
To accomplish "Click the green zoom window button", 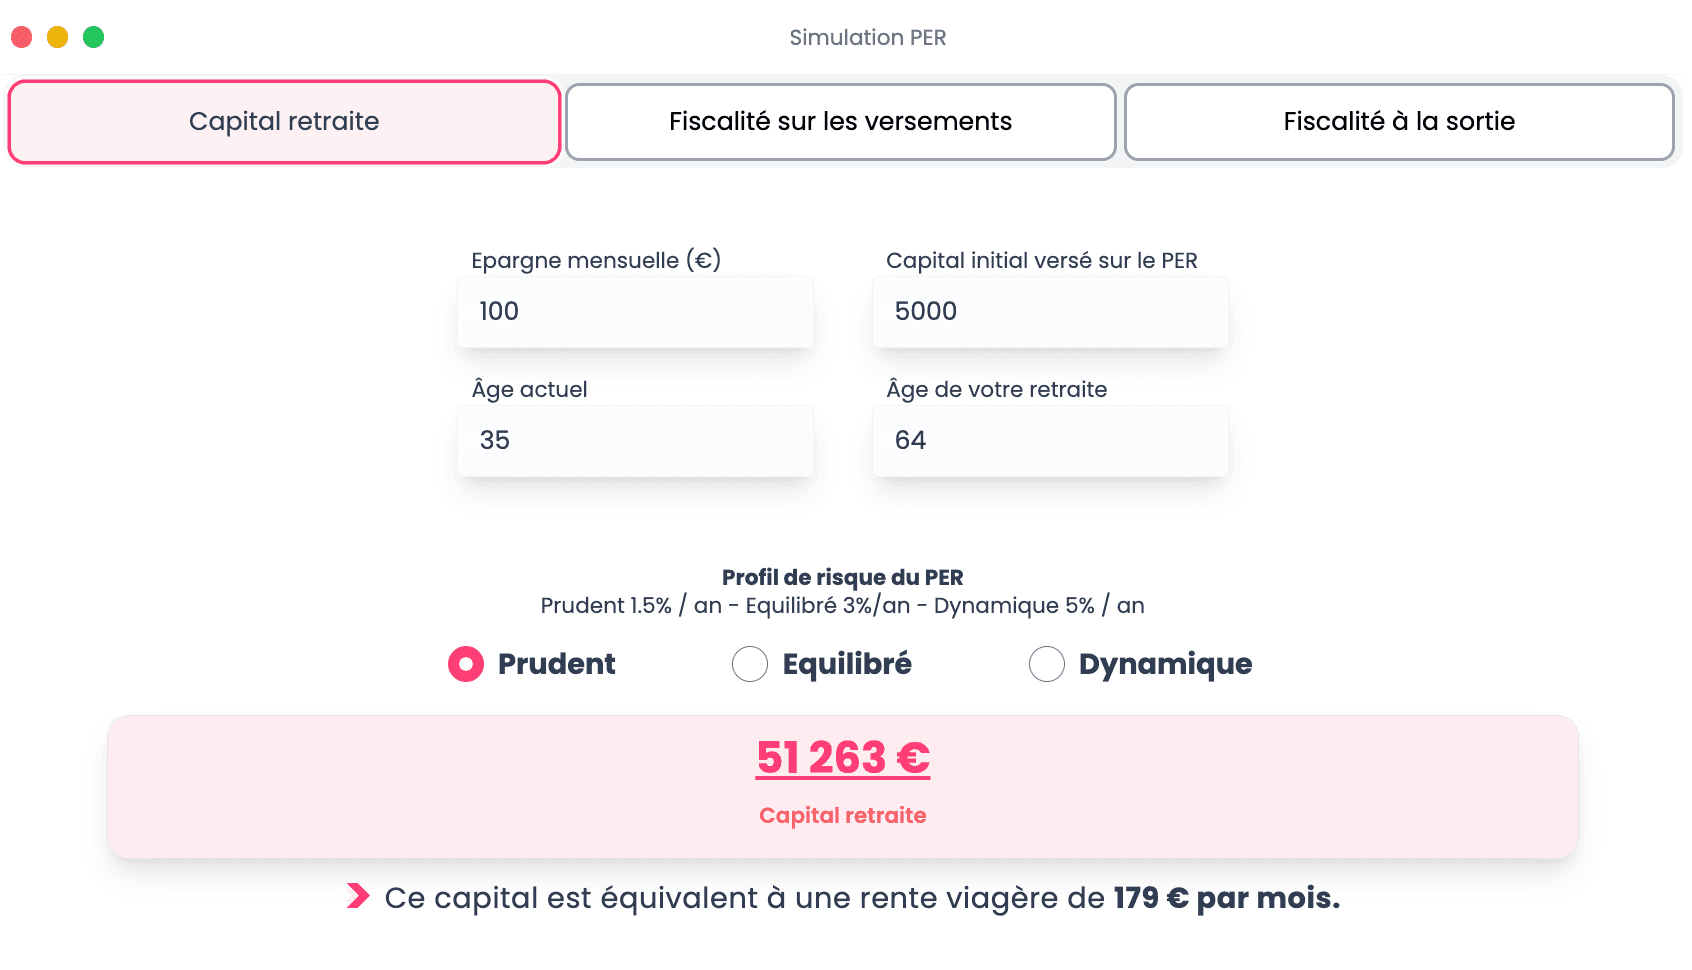I will [94, 36].
